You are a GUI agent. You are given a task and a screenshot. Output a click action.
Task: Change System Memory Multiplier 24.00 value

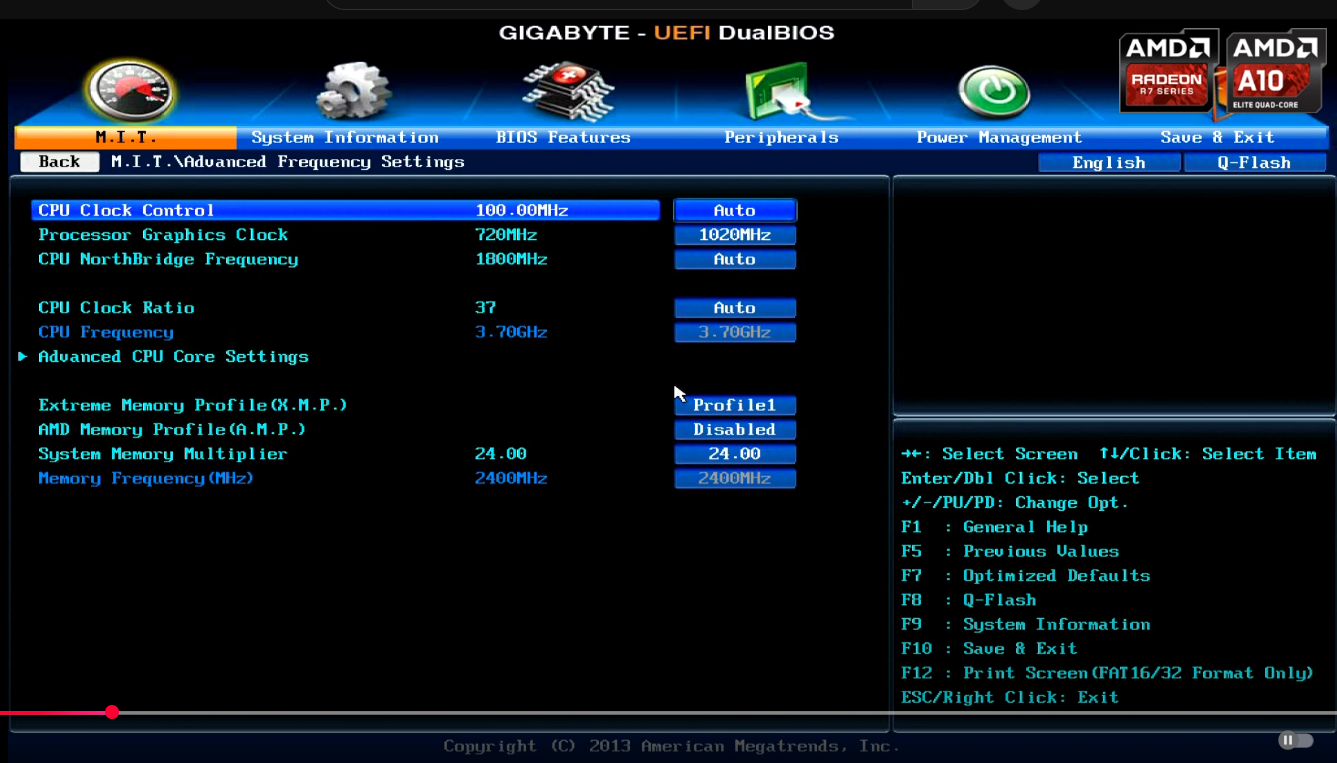(735, 454)
